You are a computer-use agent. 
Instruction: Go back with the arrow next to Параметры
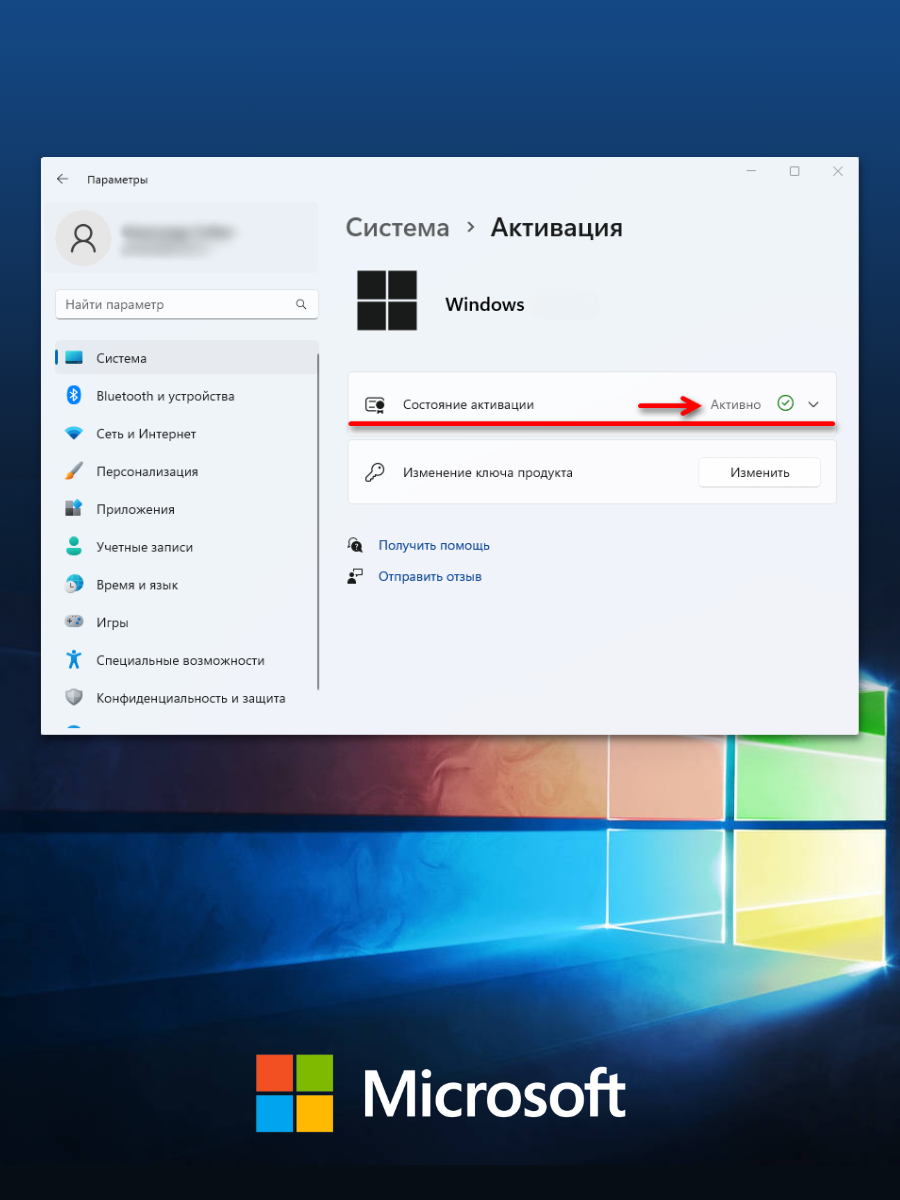coord(62,179)
